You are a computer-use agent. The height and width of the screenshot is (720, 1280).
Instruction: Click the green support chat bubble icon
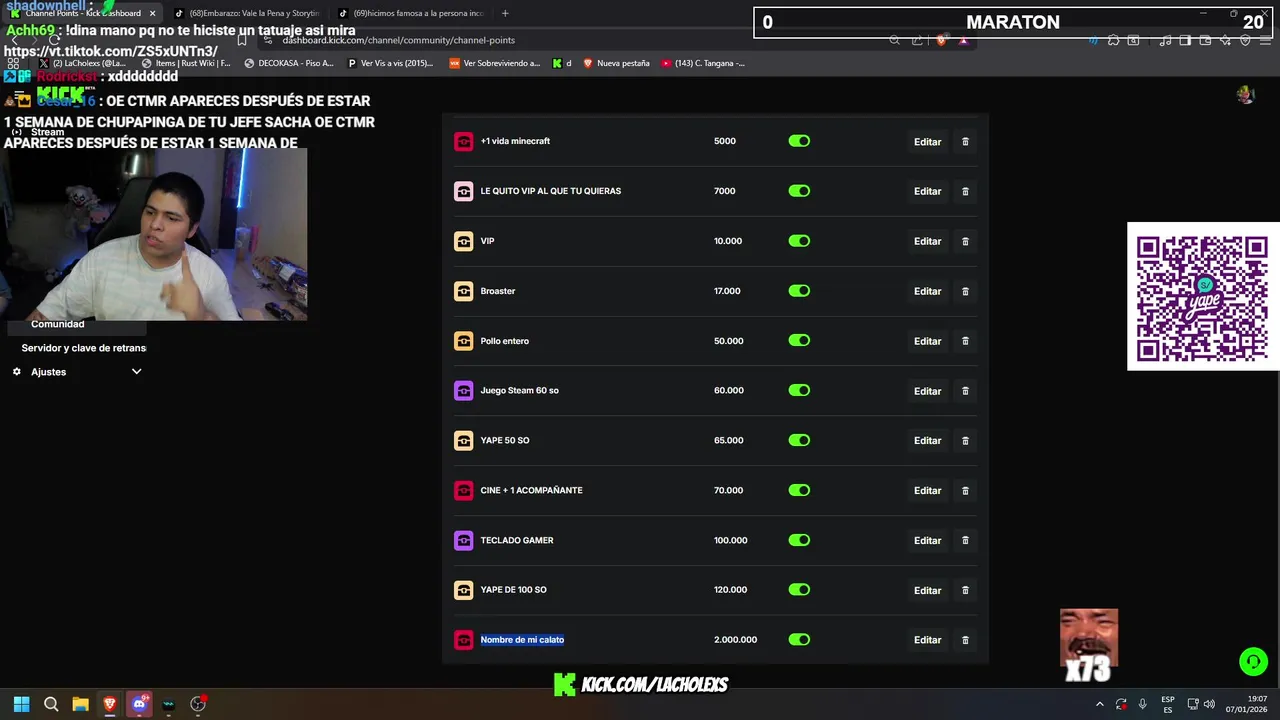click(x=1253, y=662)
